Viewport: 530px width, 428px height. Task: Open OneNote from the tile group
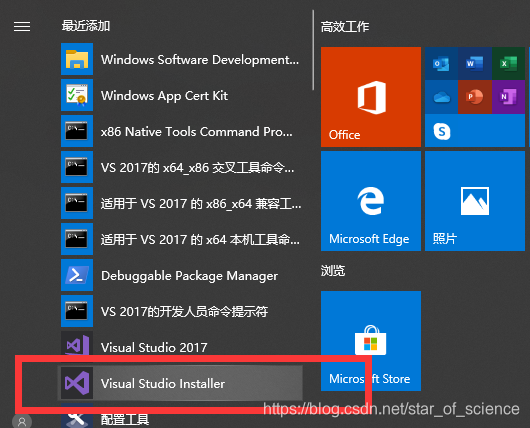(508, 97)
